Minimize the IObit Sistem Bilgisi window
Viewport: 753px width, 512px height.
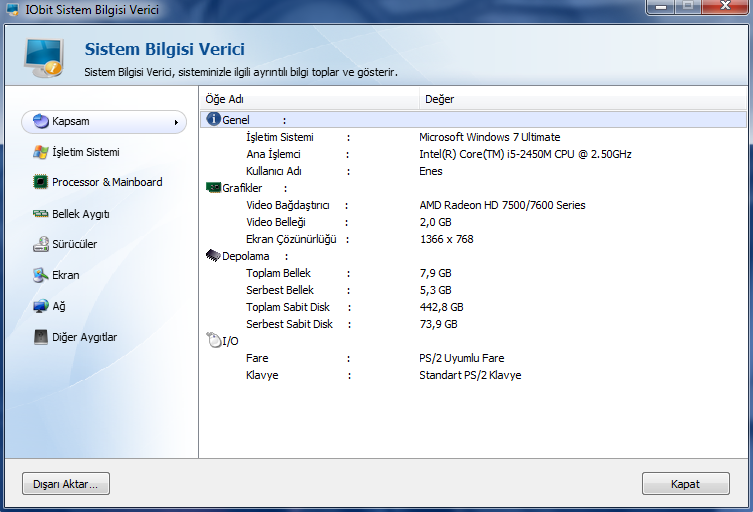pos(661,7)
